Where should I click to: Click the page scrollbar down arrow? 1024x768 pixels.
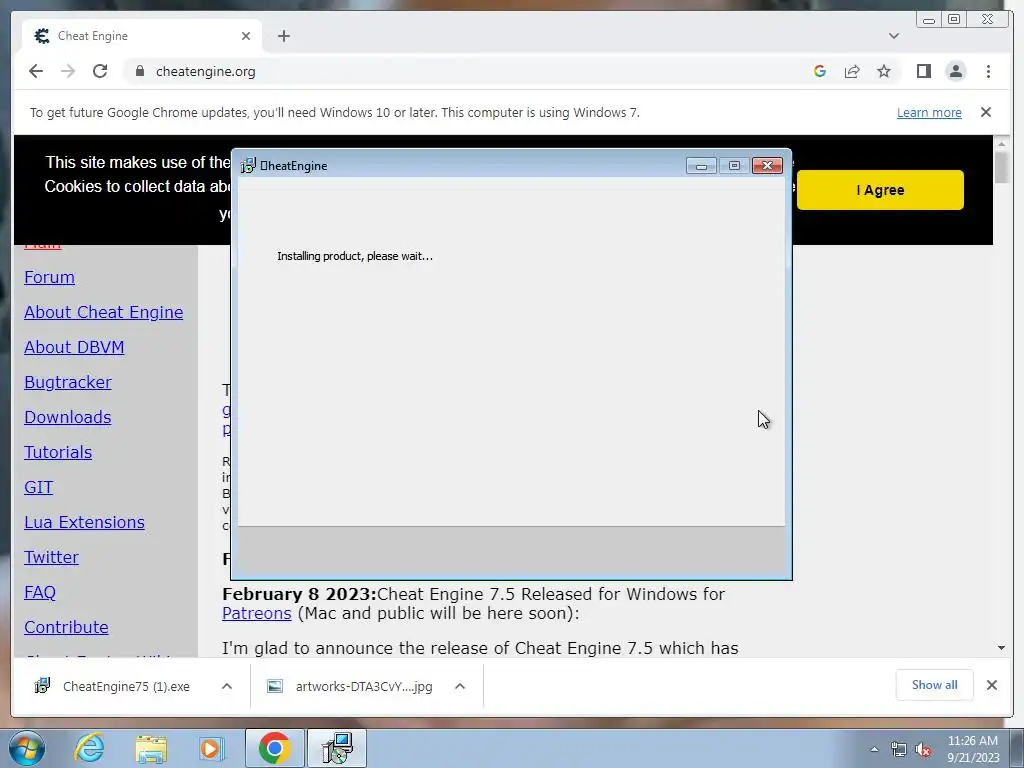(x=1001, y=648)
